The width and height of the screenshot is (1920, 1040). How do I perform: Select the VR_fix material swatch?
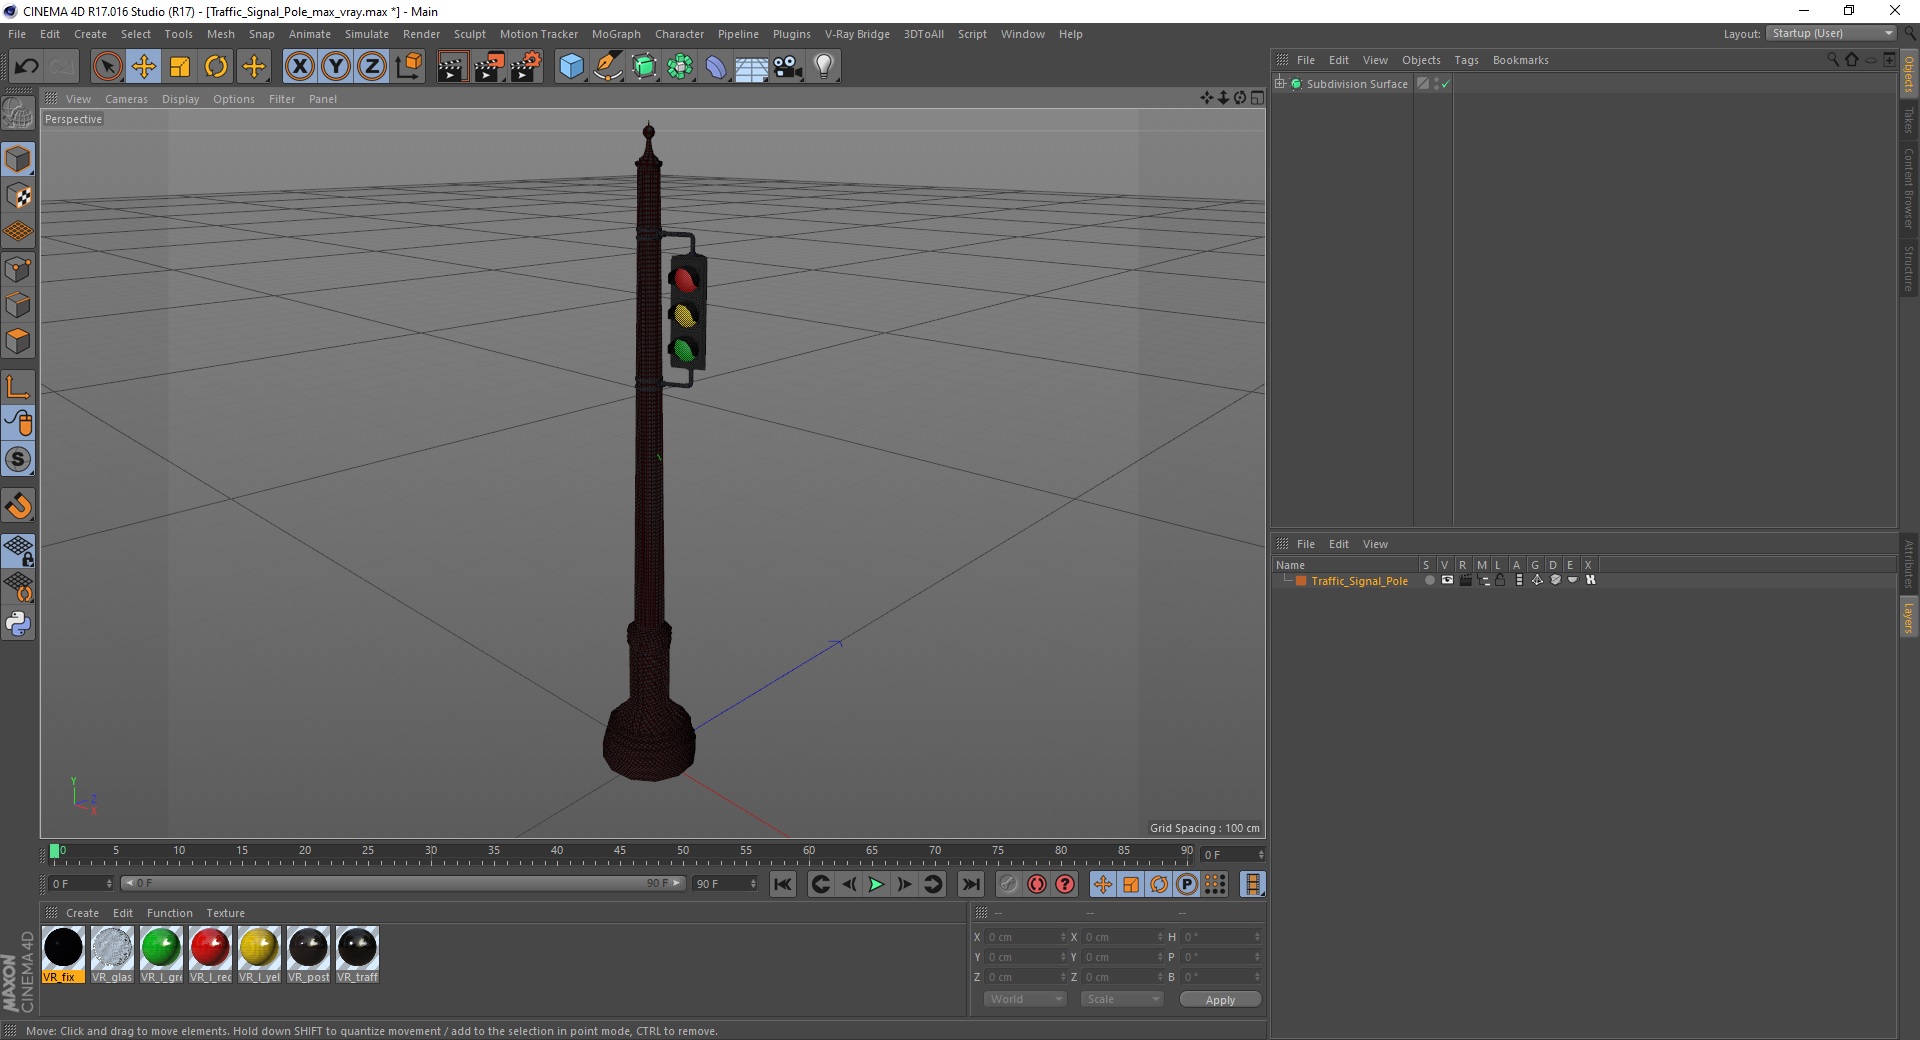[x=63, y=955]
